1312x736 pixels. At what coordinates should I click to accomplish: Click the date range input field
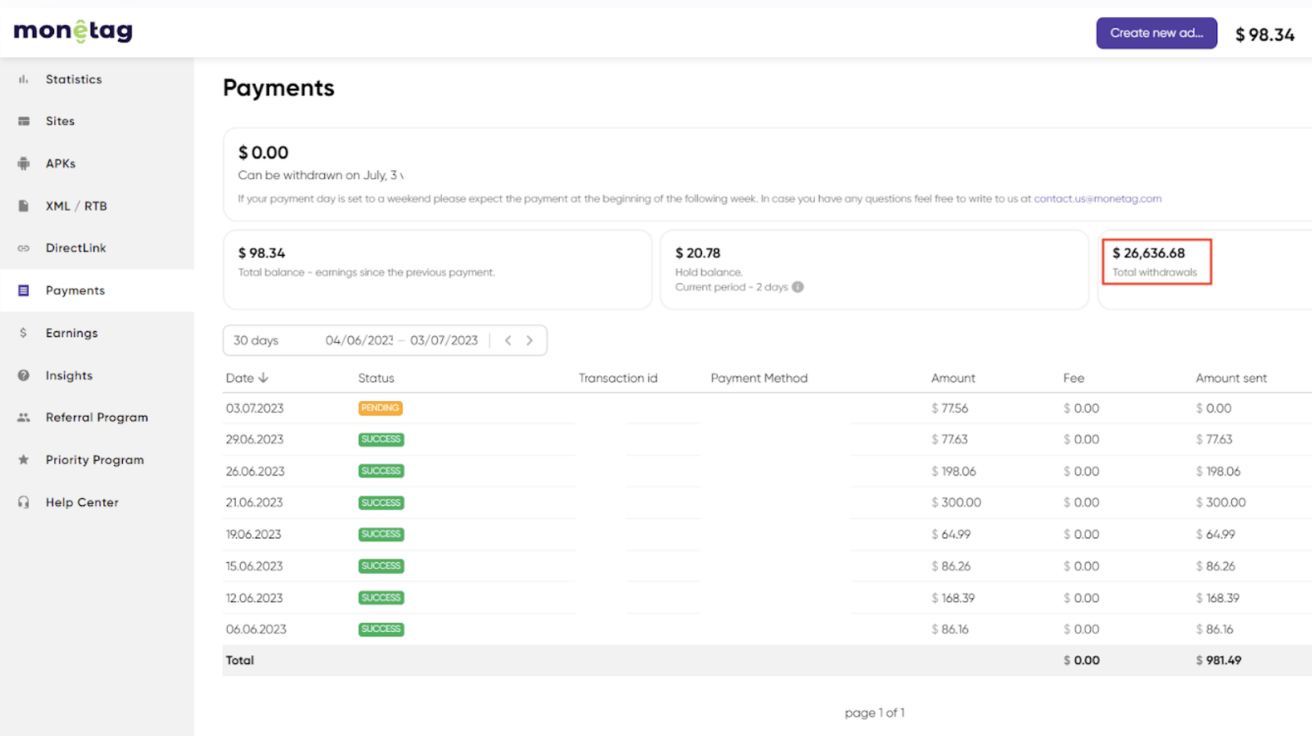tap(401, 341)
